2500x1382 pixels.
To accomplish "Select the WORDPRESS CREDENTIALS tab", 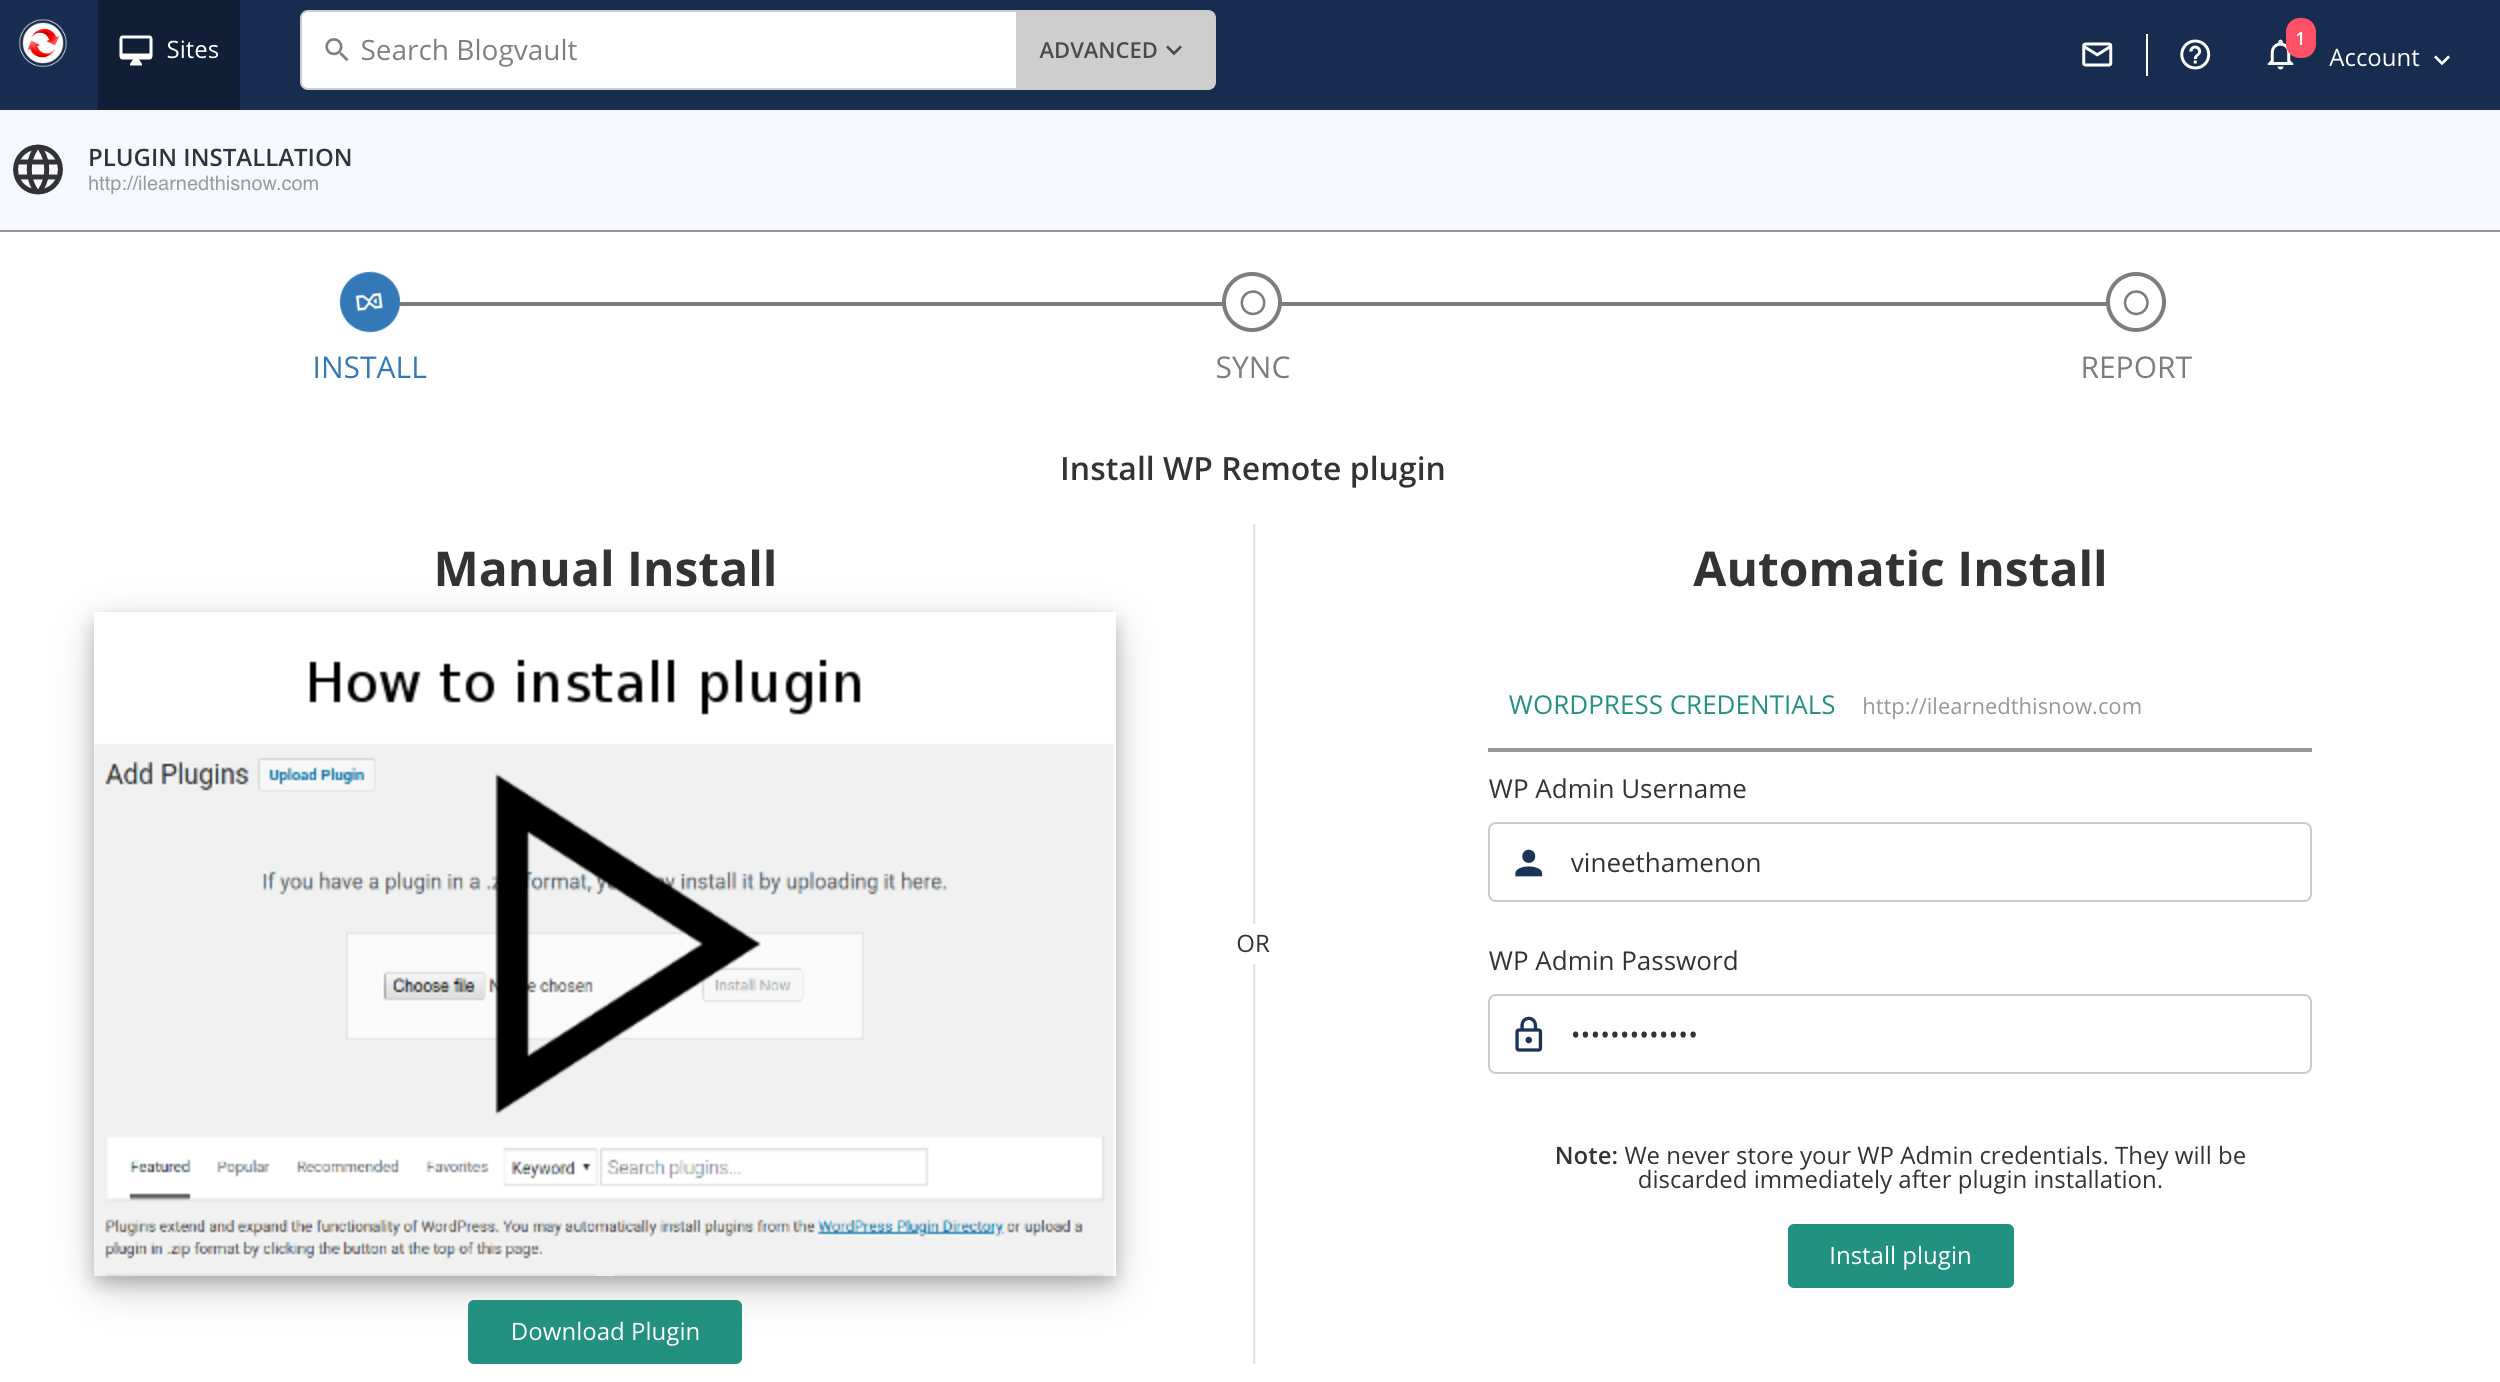I will pyautogui.click(x=1671, y=705).
